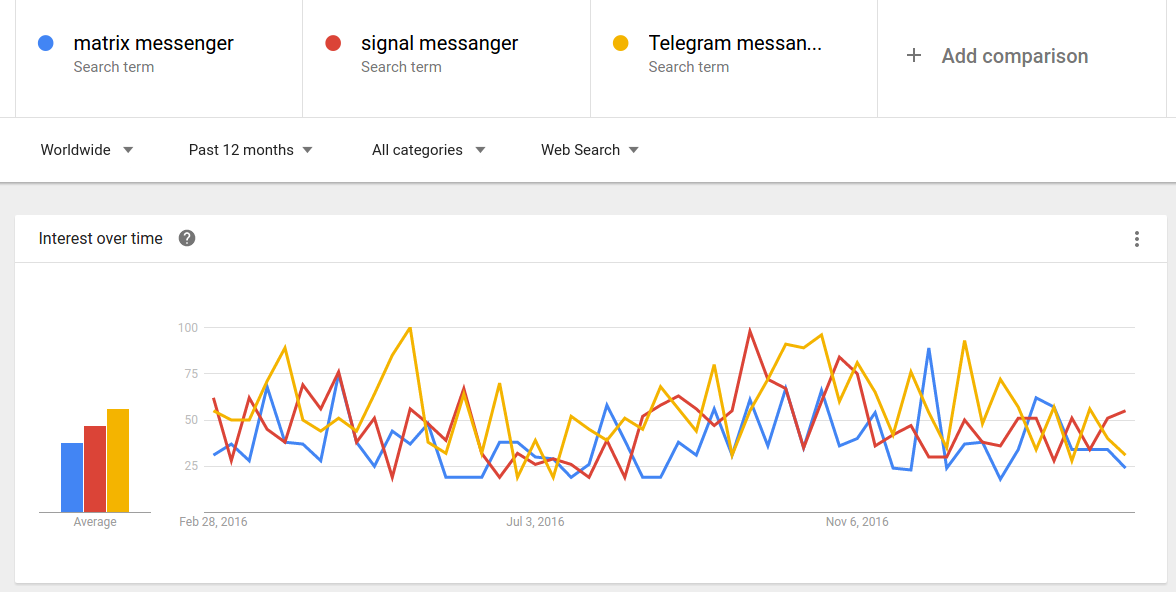Click the Interest over time heading
The width and height of the screenshot is (1176, 592).
pyautogui.click(x=100, y=239)
